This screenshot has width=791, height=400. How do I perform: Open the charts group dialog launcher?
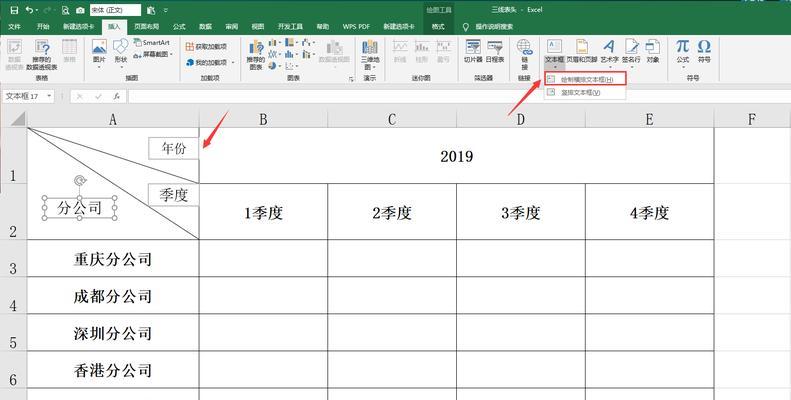351,79
